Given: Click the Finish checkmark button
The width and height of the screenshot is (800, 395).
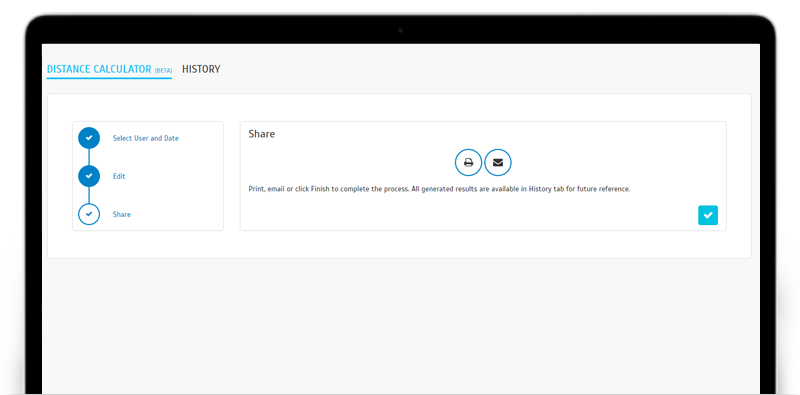Looking at the screenshot, I should tap(708, 215).
